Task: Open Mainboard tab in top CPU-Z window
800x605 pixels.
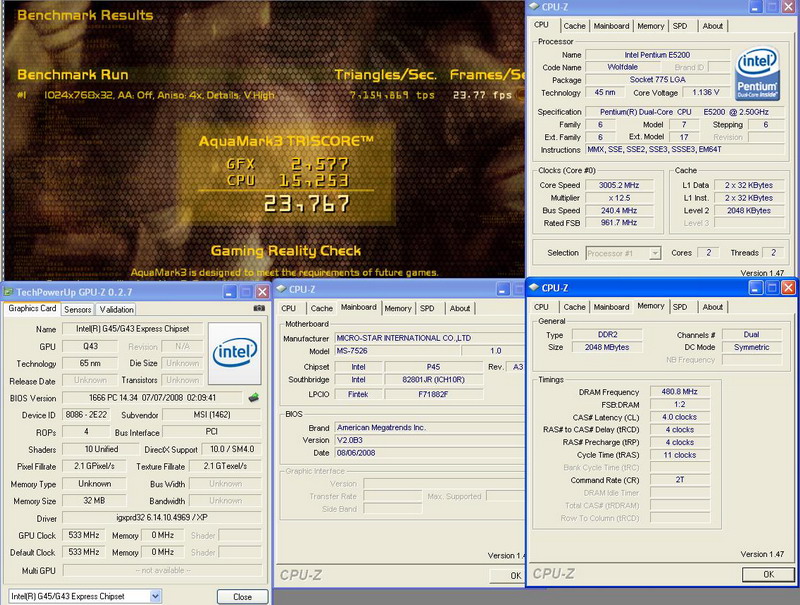Action: [x=611, y=26]
